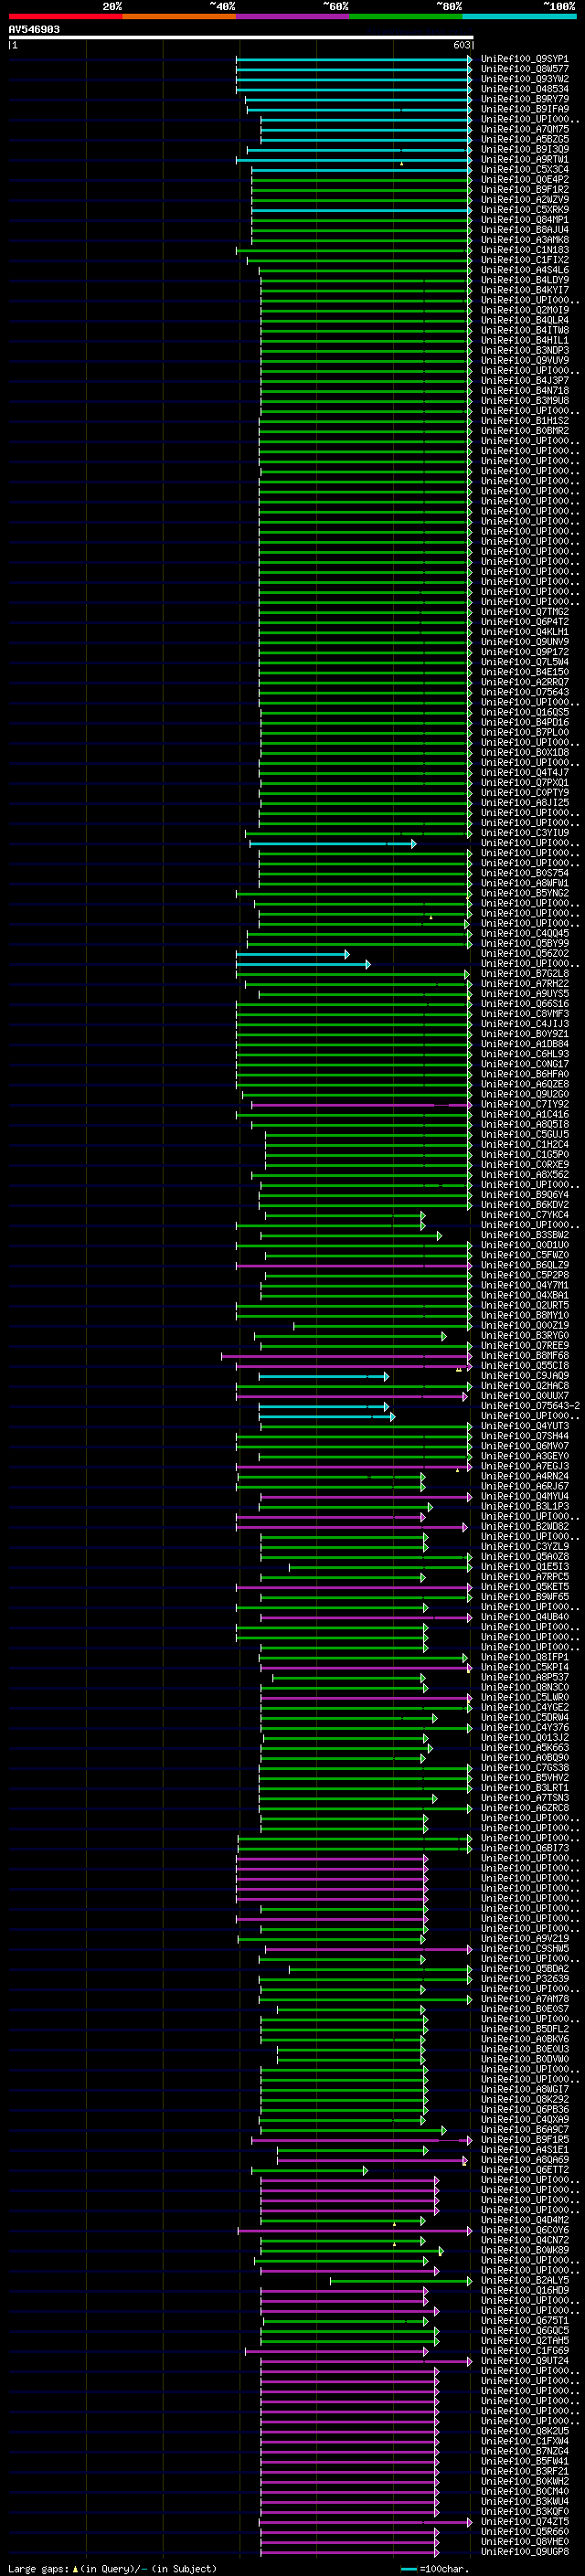Open hit UniRef100_Q6C0Y6

point(524,2230)
